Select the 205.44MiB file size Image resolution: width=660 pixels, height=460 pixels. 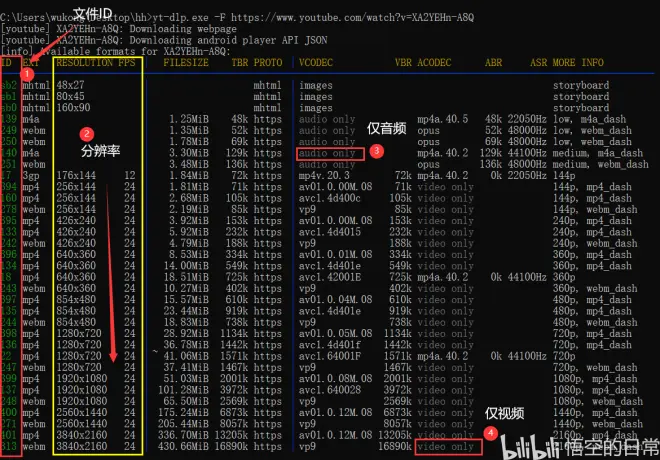pos(183,424)
